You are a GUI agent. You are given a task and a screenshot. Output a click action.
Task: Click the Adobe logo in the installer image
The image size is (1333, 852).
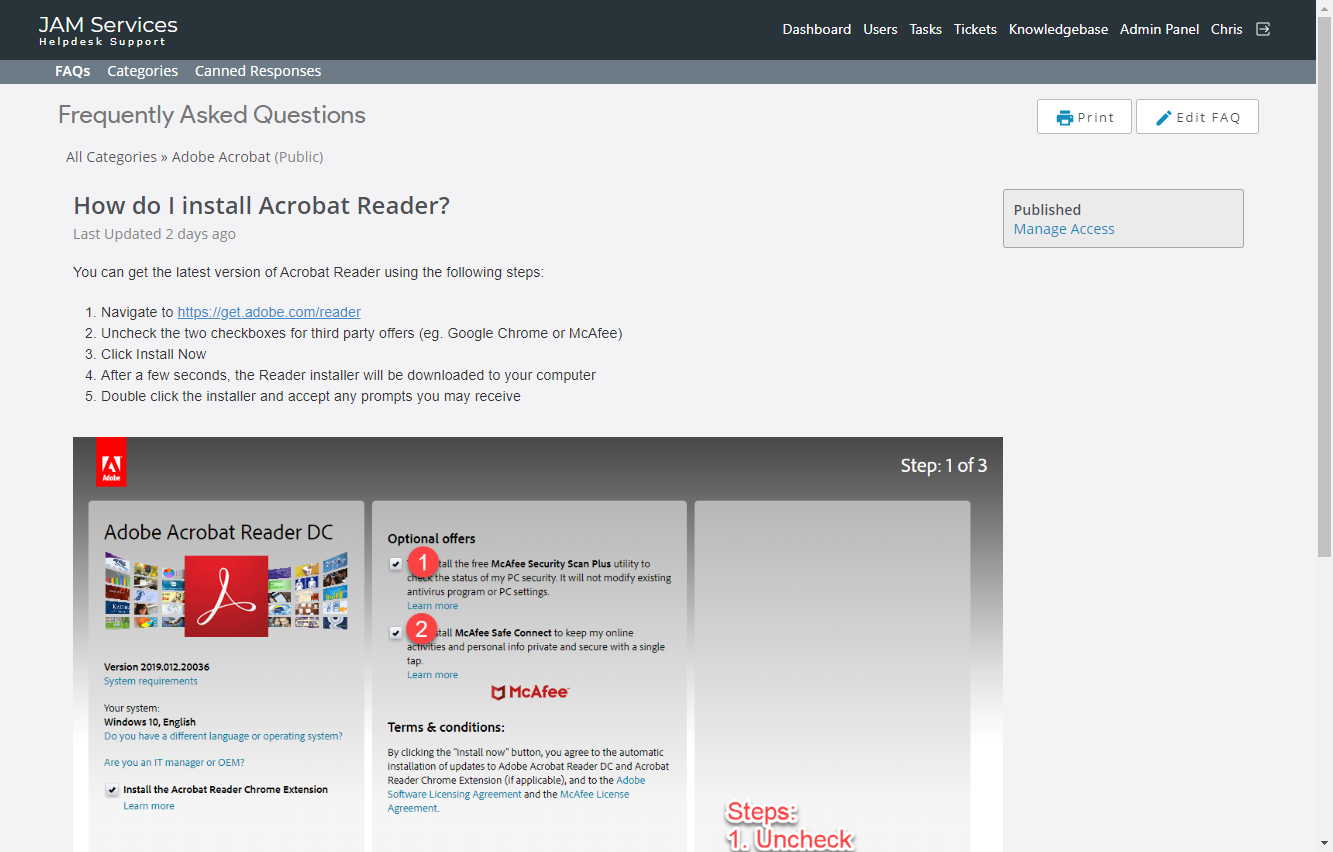[111, 462]
